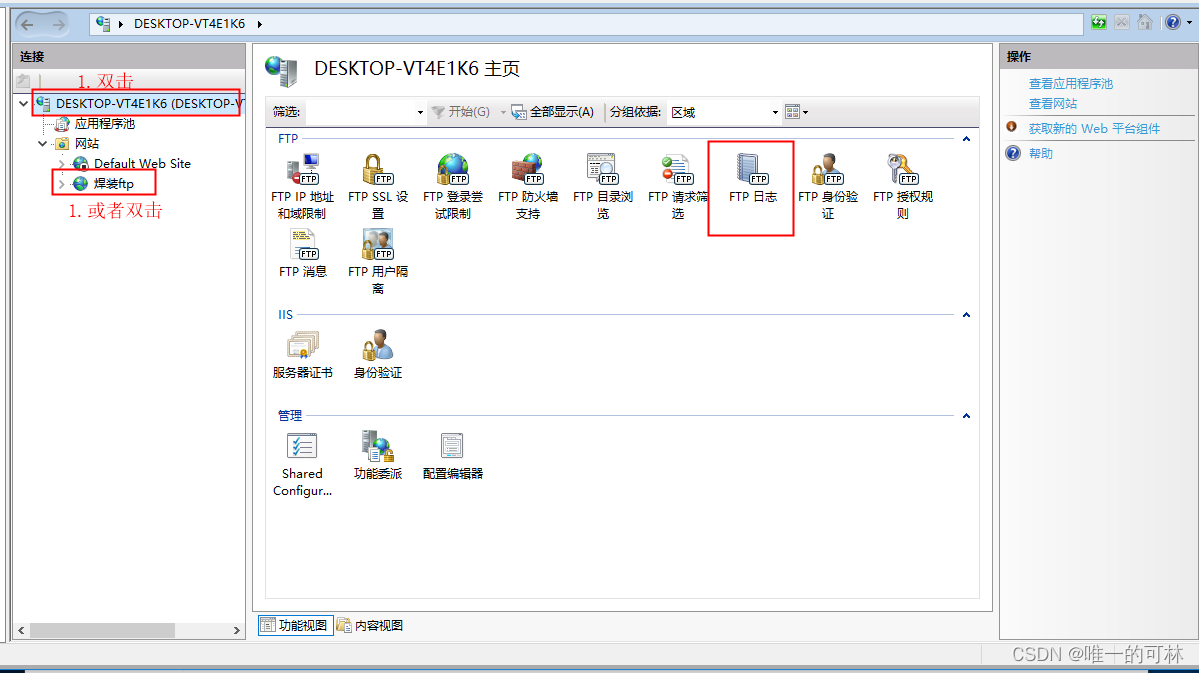
Task: Click 获取新的 Web 平台组件 link
Action: (x=1094, y=128)
